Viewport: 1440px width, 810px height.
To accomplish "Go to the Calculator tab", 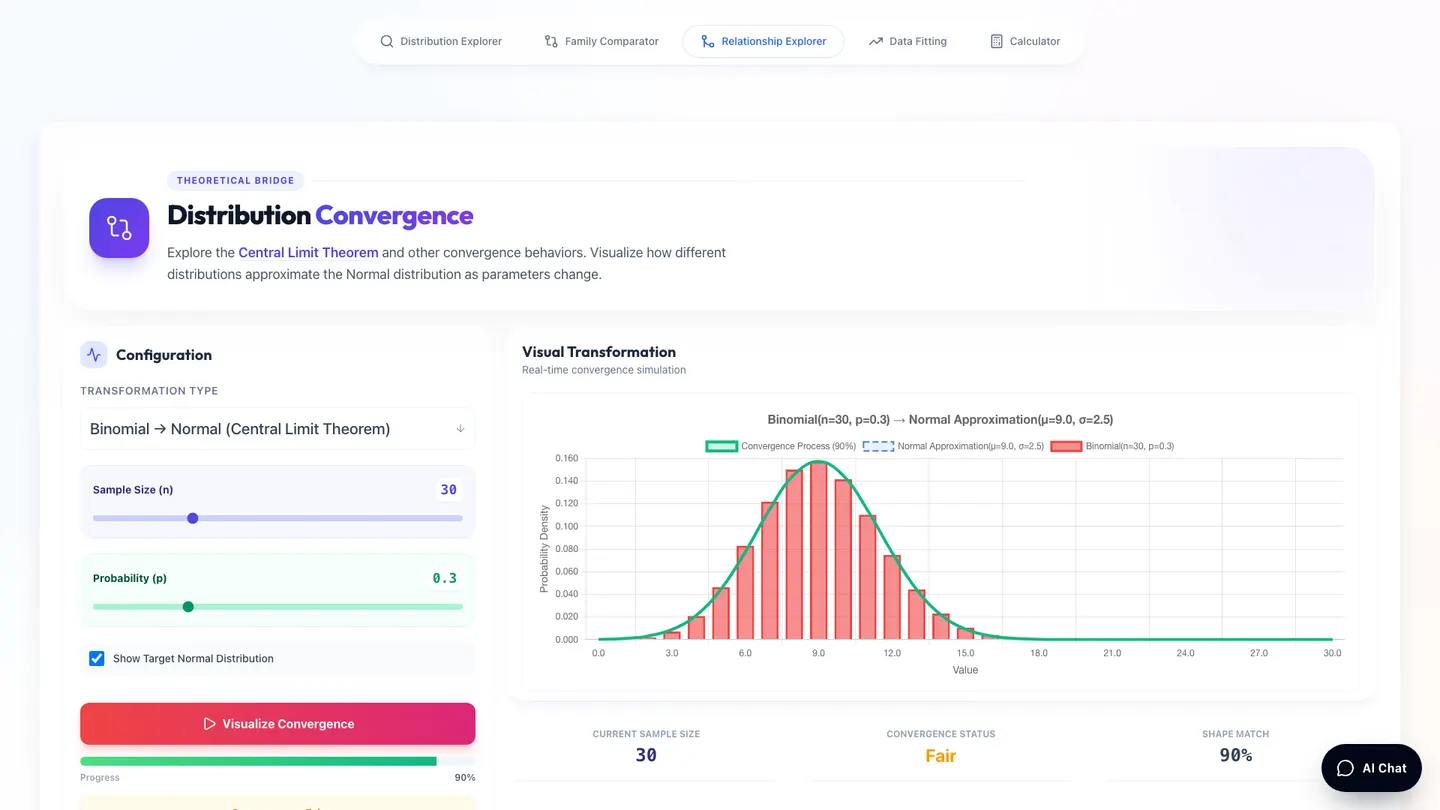I will [1025, 41].
